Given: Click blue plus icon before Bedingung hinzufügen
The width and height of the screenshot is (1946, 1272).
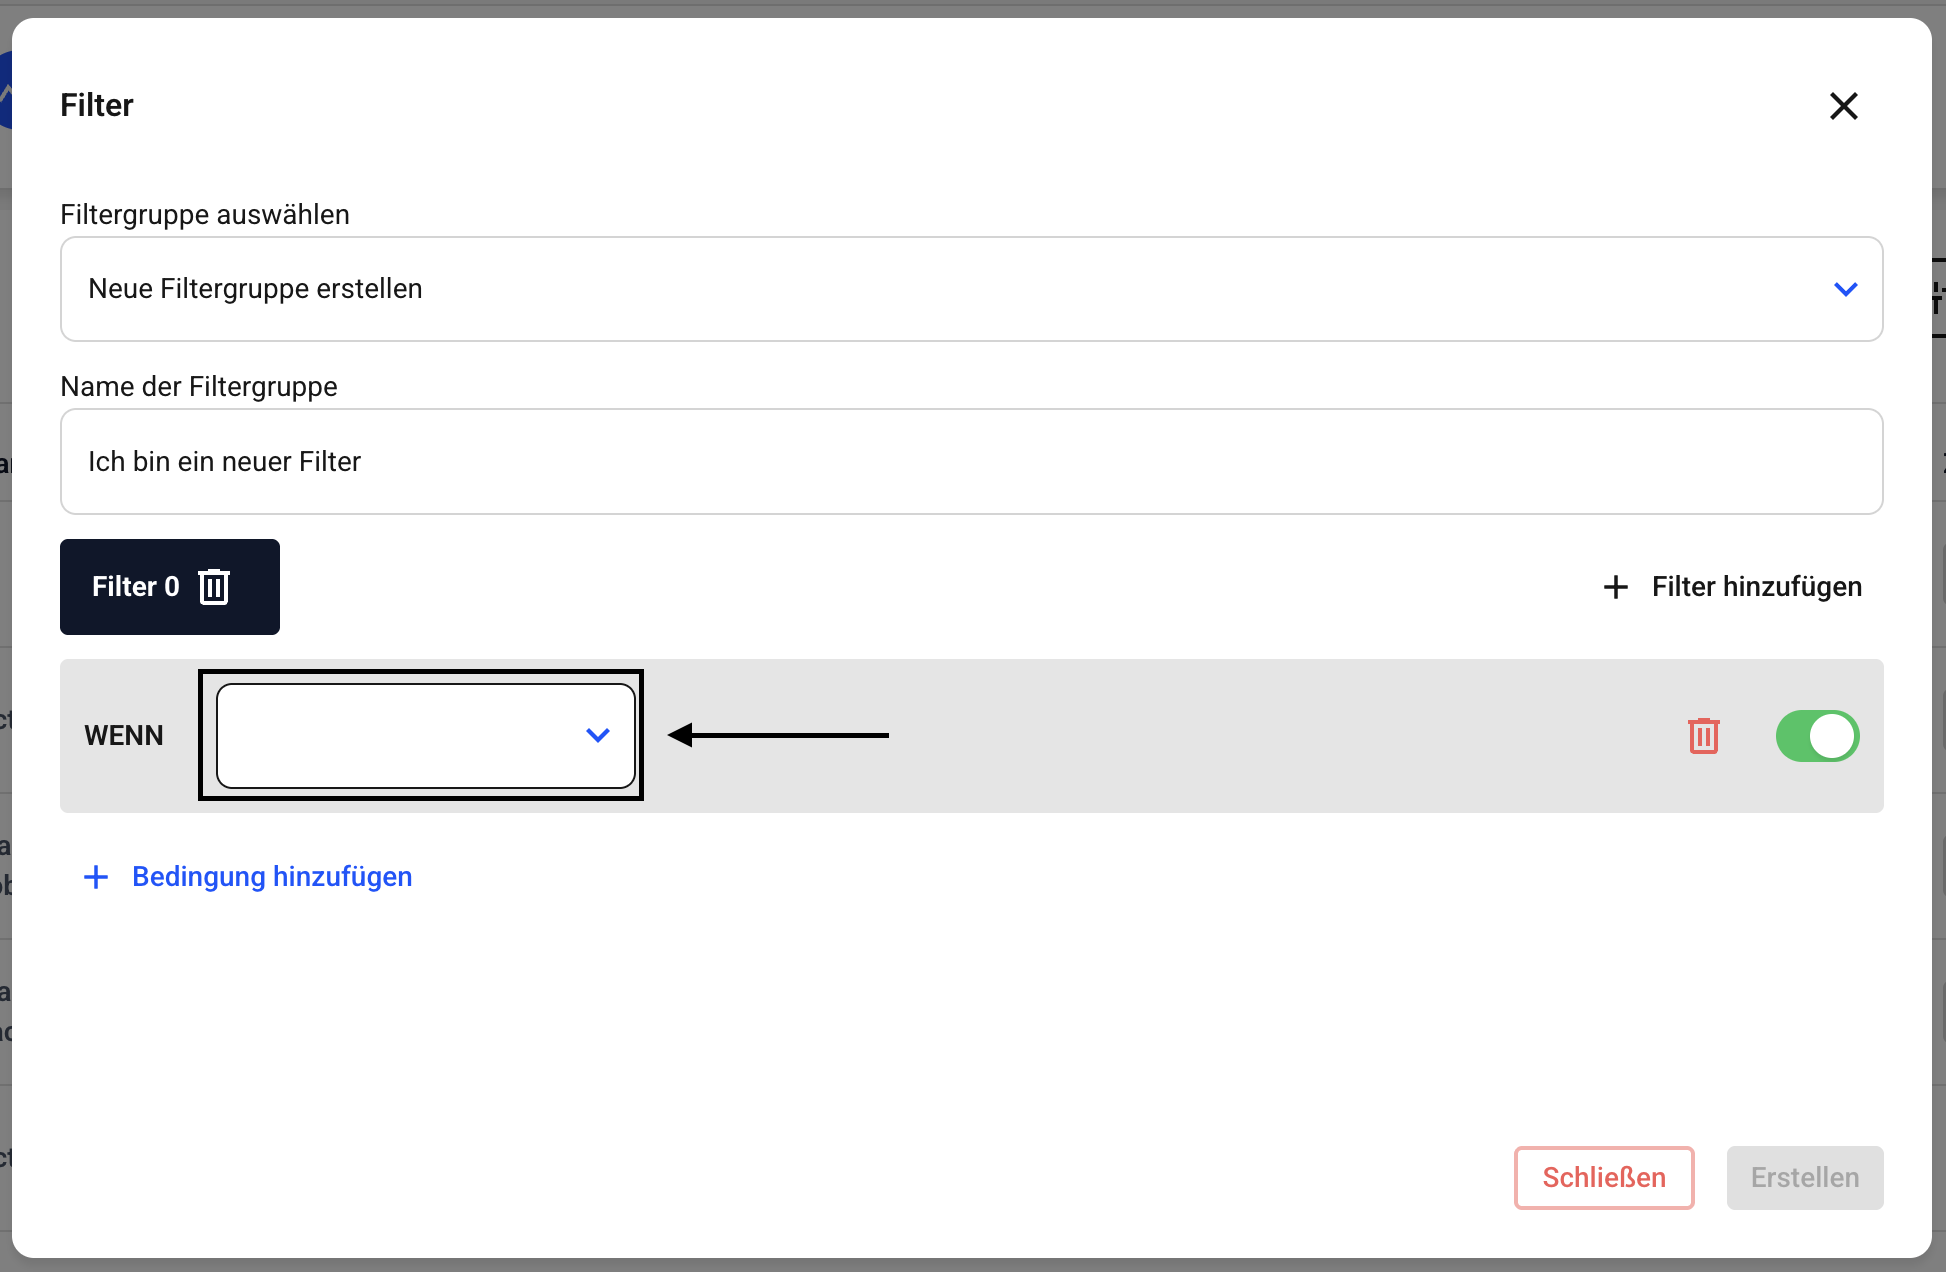Looking at the screenshot, I should click(96, 877).
